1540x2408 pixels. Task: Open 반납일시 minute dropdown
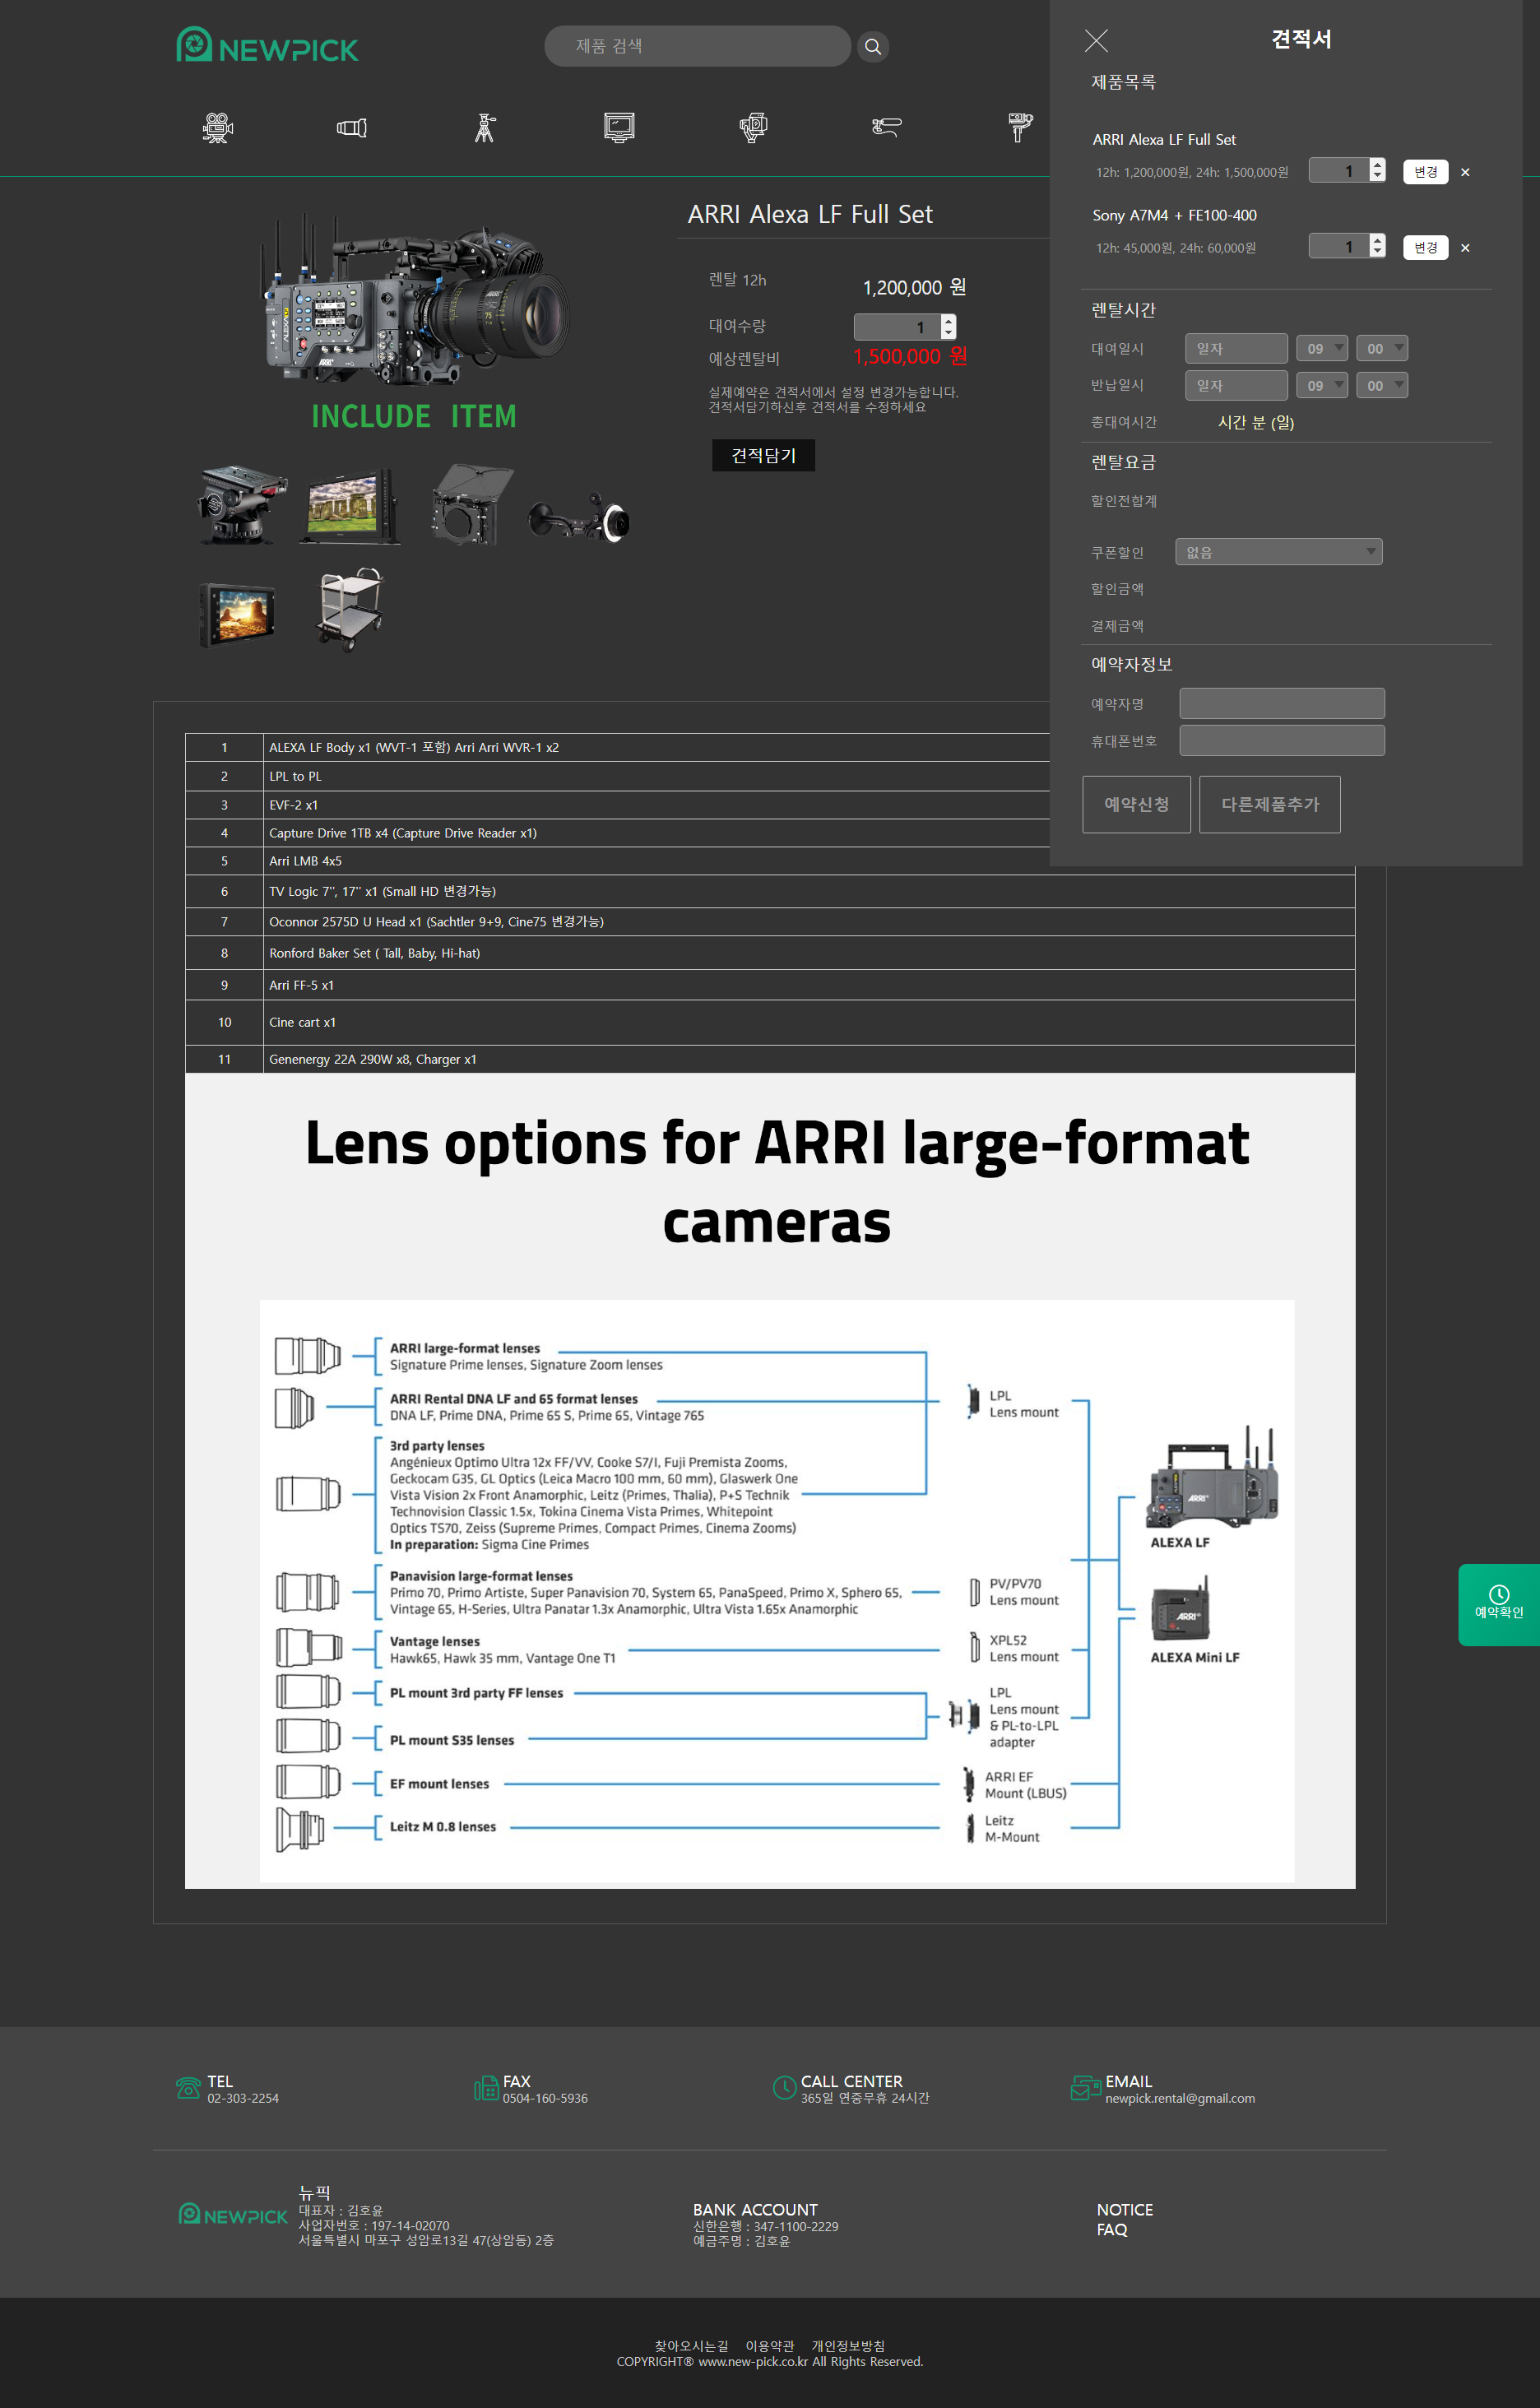click(1381, 385)
